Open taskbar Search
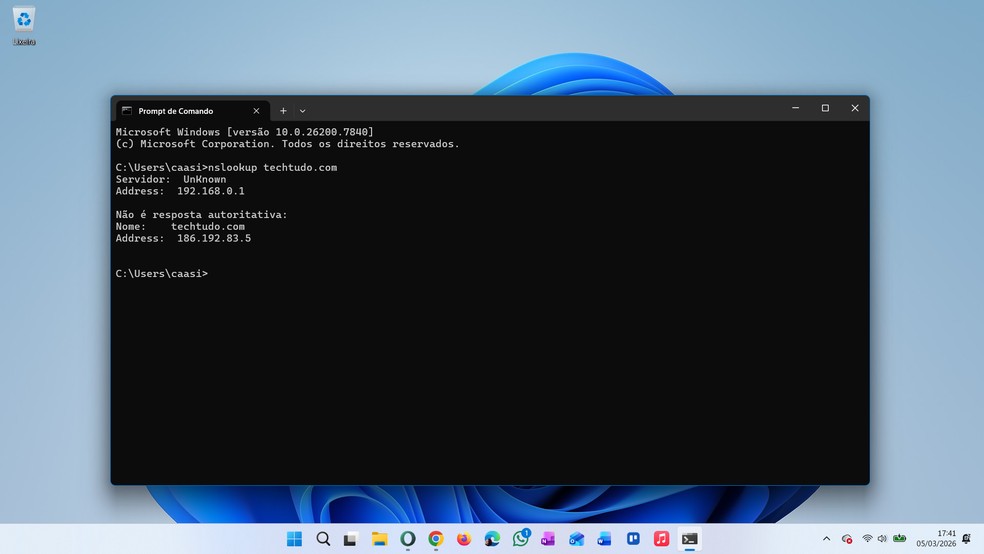 click(323, 539)
